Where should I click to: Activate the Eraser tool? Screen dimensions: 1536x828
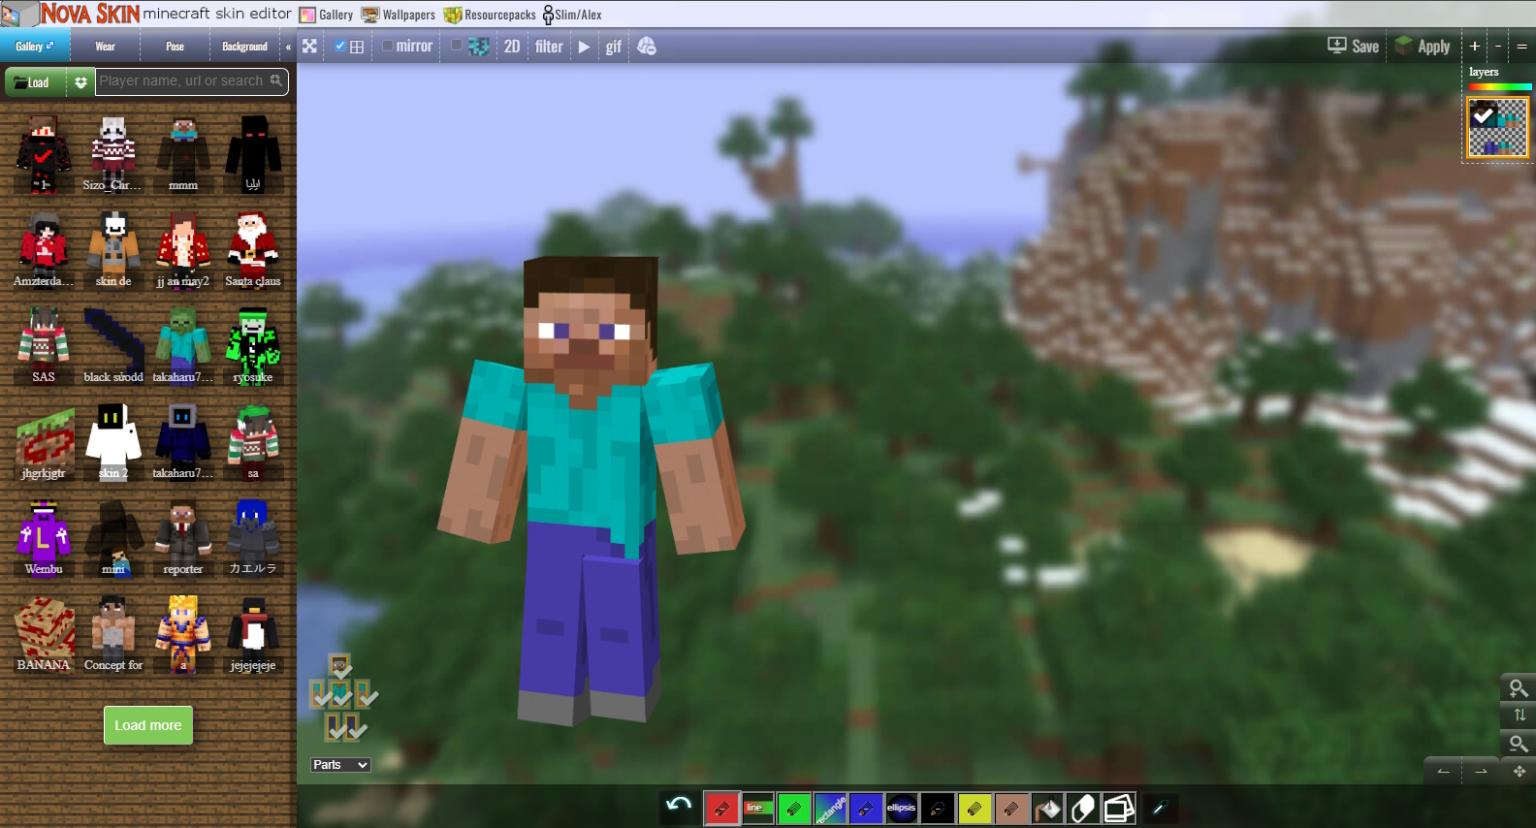tap(1082, 808)
